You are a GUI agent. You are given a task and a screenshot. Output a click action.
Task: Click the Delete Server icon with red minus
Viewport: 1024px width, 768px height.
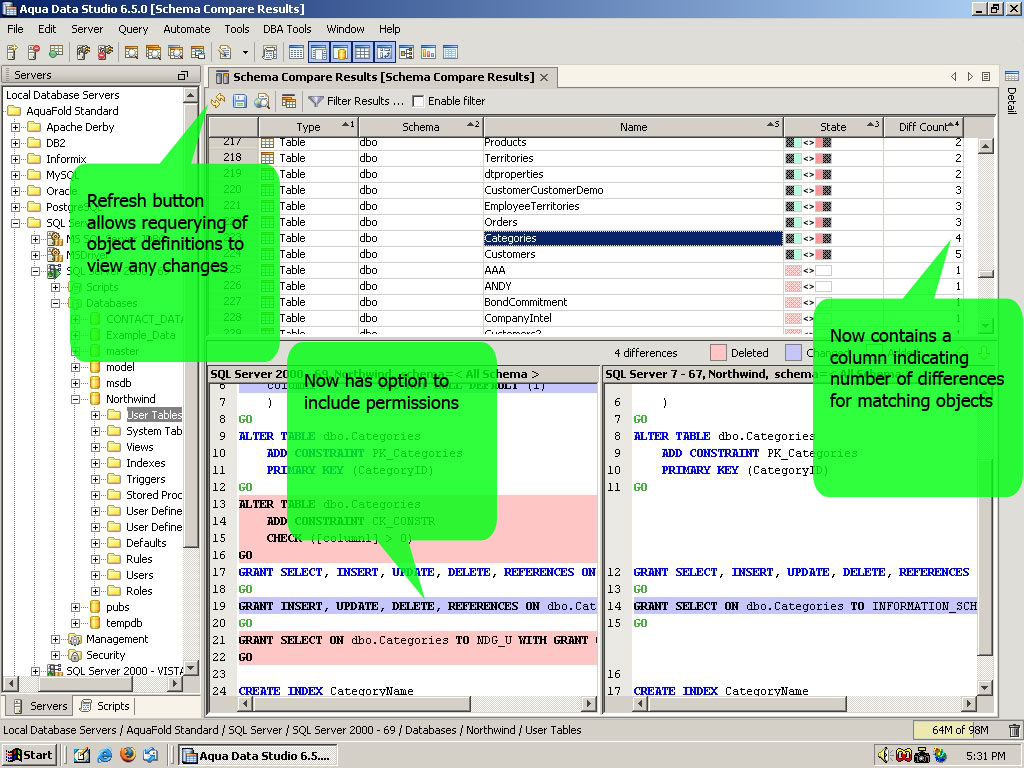tap(34, 52)
